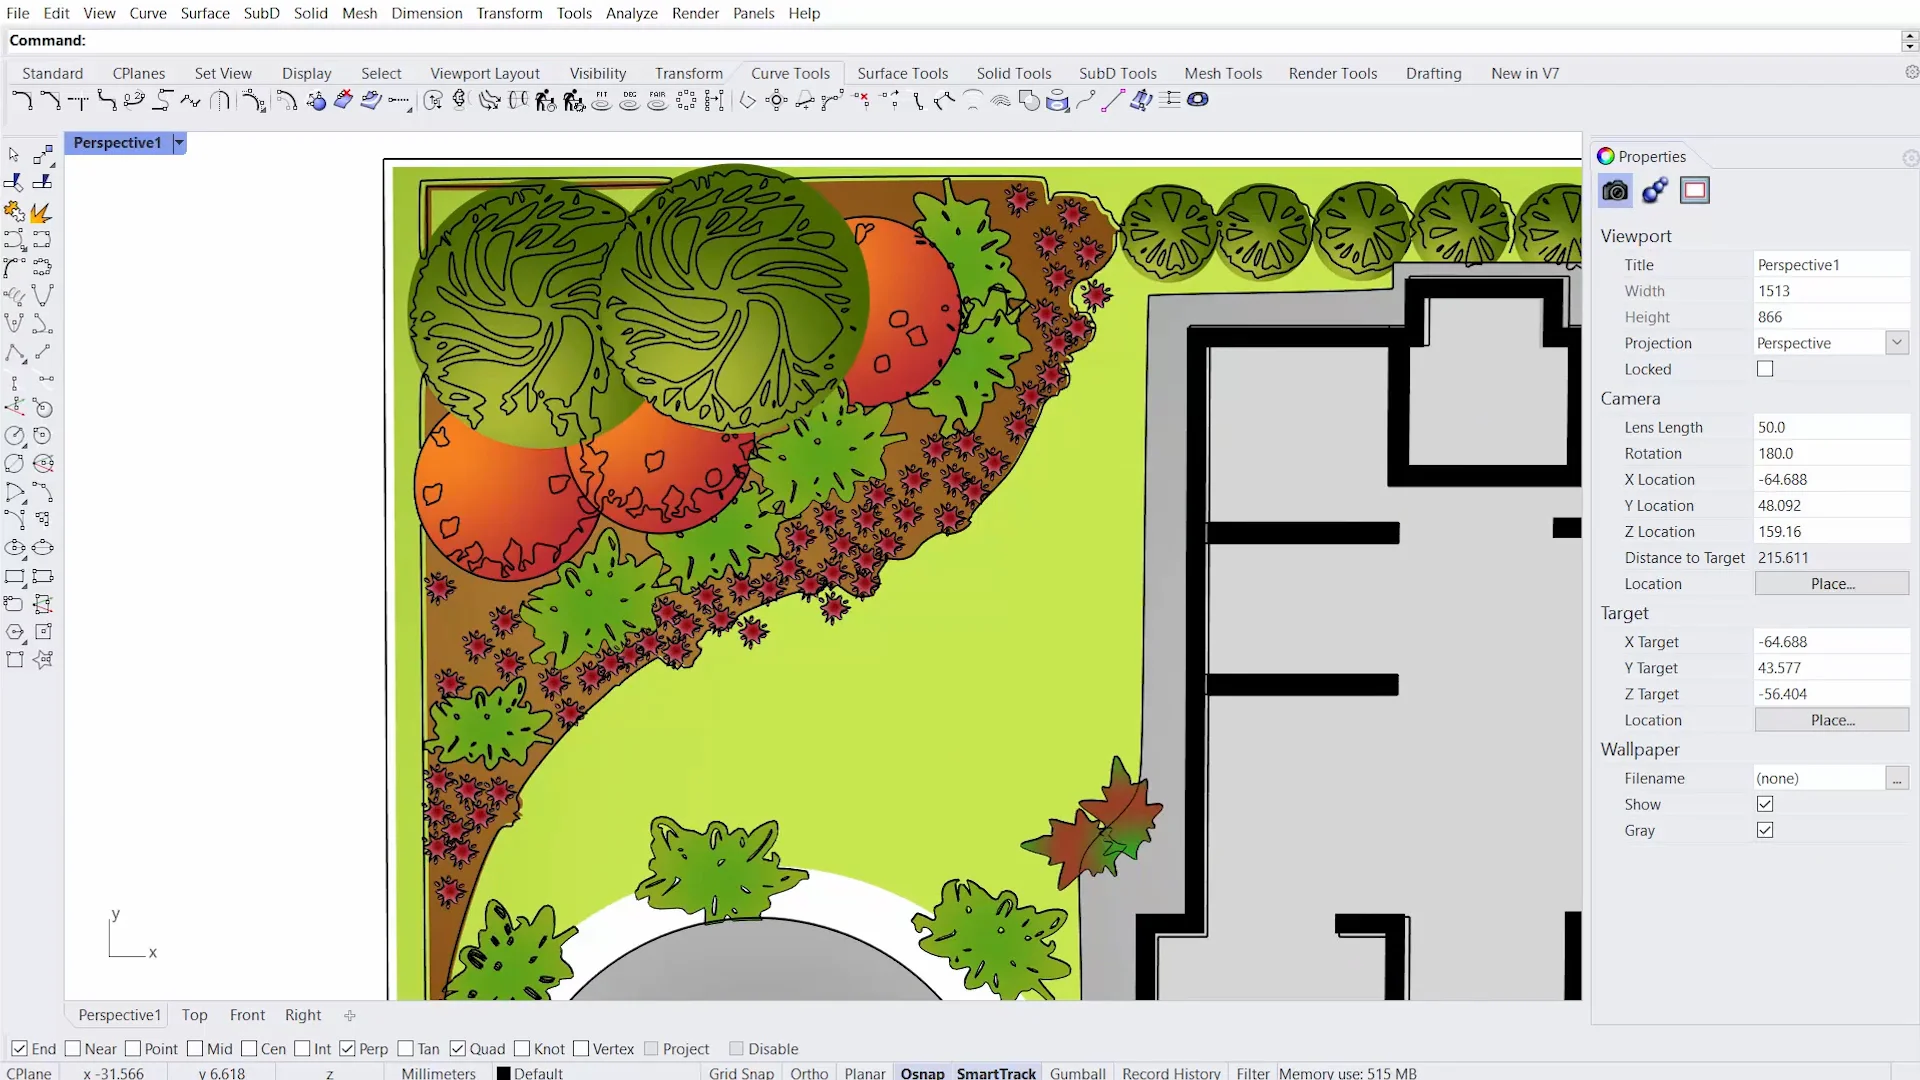Open the Millimeters units in status bar
This screenshot has width=1920, height=1080.
[x=438, y=1073]
